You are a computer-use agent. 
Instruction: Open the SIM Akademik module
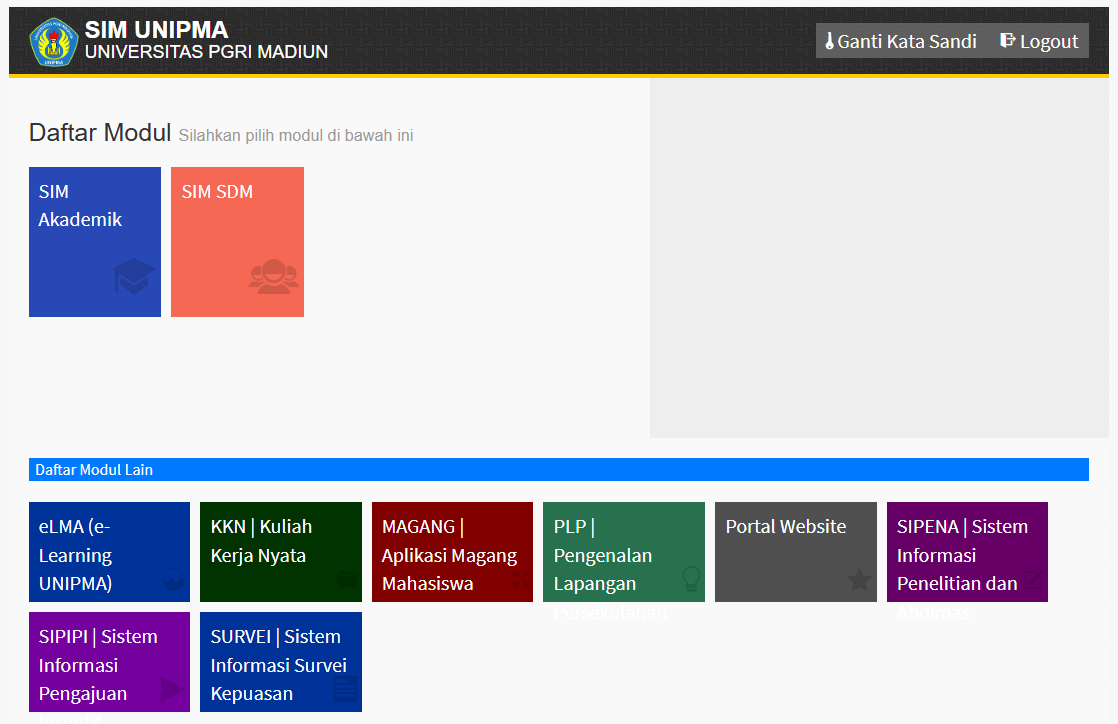click(95, 241)
